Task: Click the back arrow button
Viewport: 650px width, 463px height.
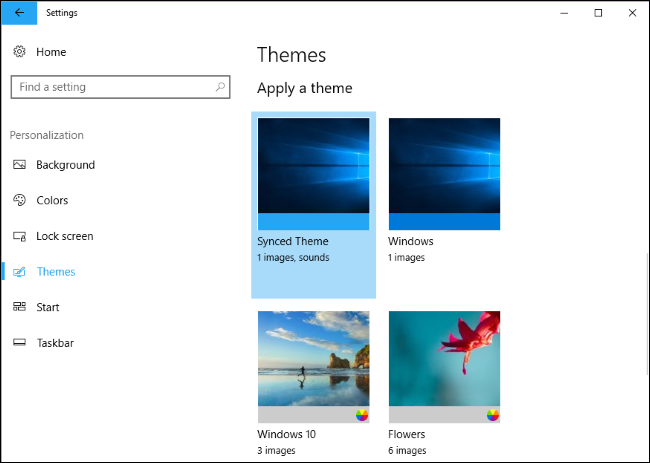Action: (x=19, y=13)
